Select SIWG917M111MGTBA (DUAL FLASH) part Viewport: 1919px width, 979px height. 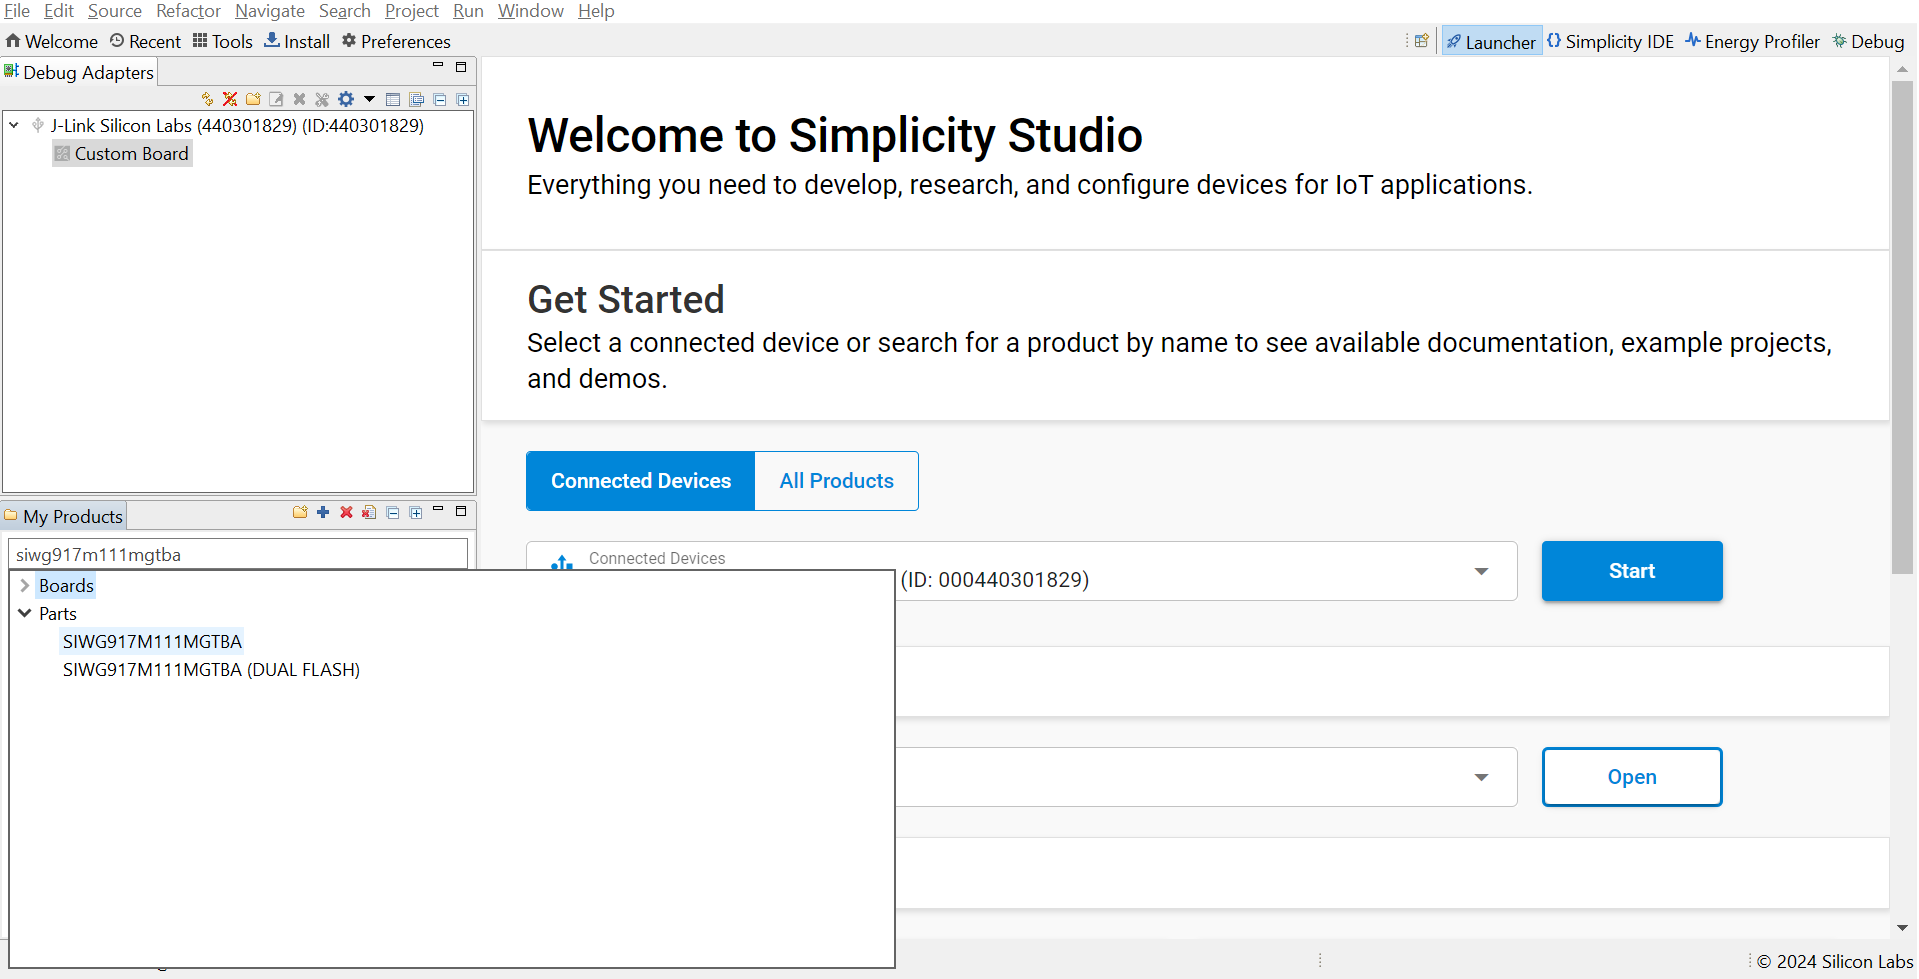click(211, 670)
